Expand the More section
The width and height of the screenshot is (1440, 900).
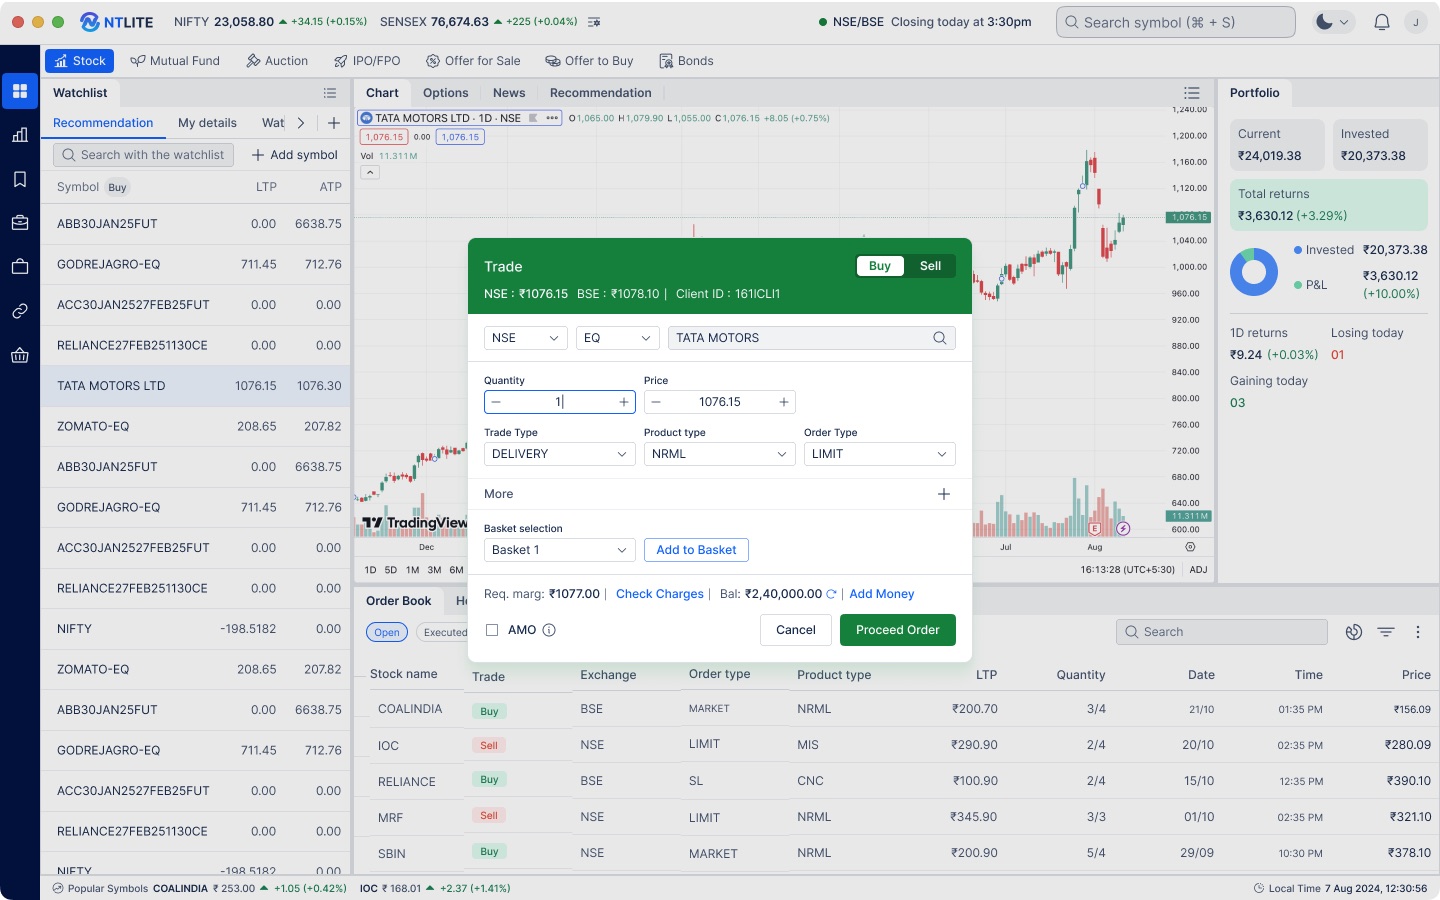943,494
